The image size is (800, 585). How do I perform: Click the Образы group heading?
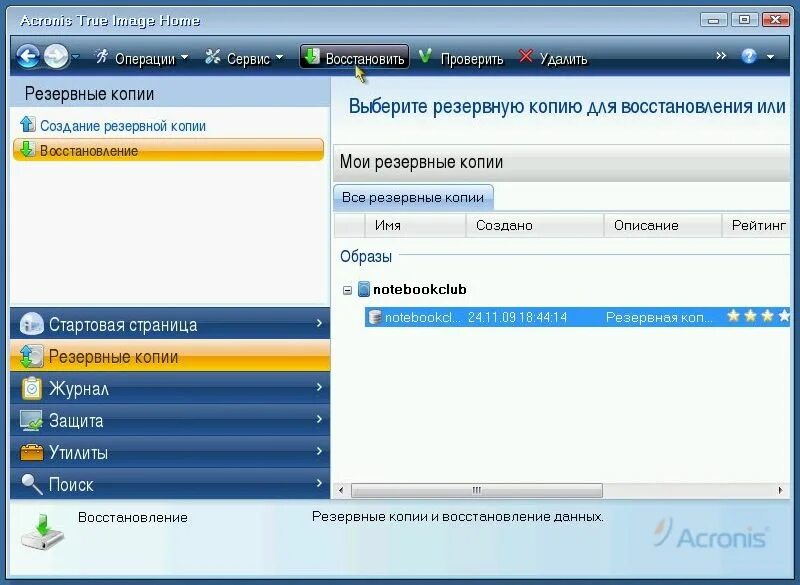[x=366, y=256]
